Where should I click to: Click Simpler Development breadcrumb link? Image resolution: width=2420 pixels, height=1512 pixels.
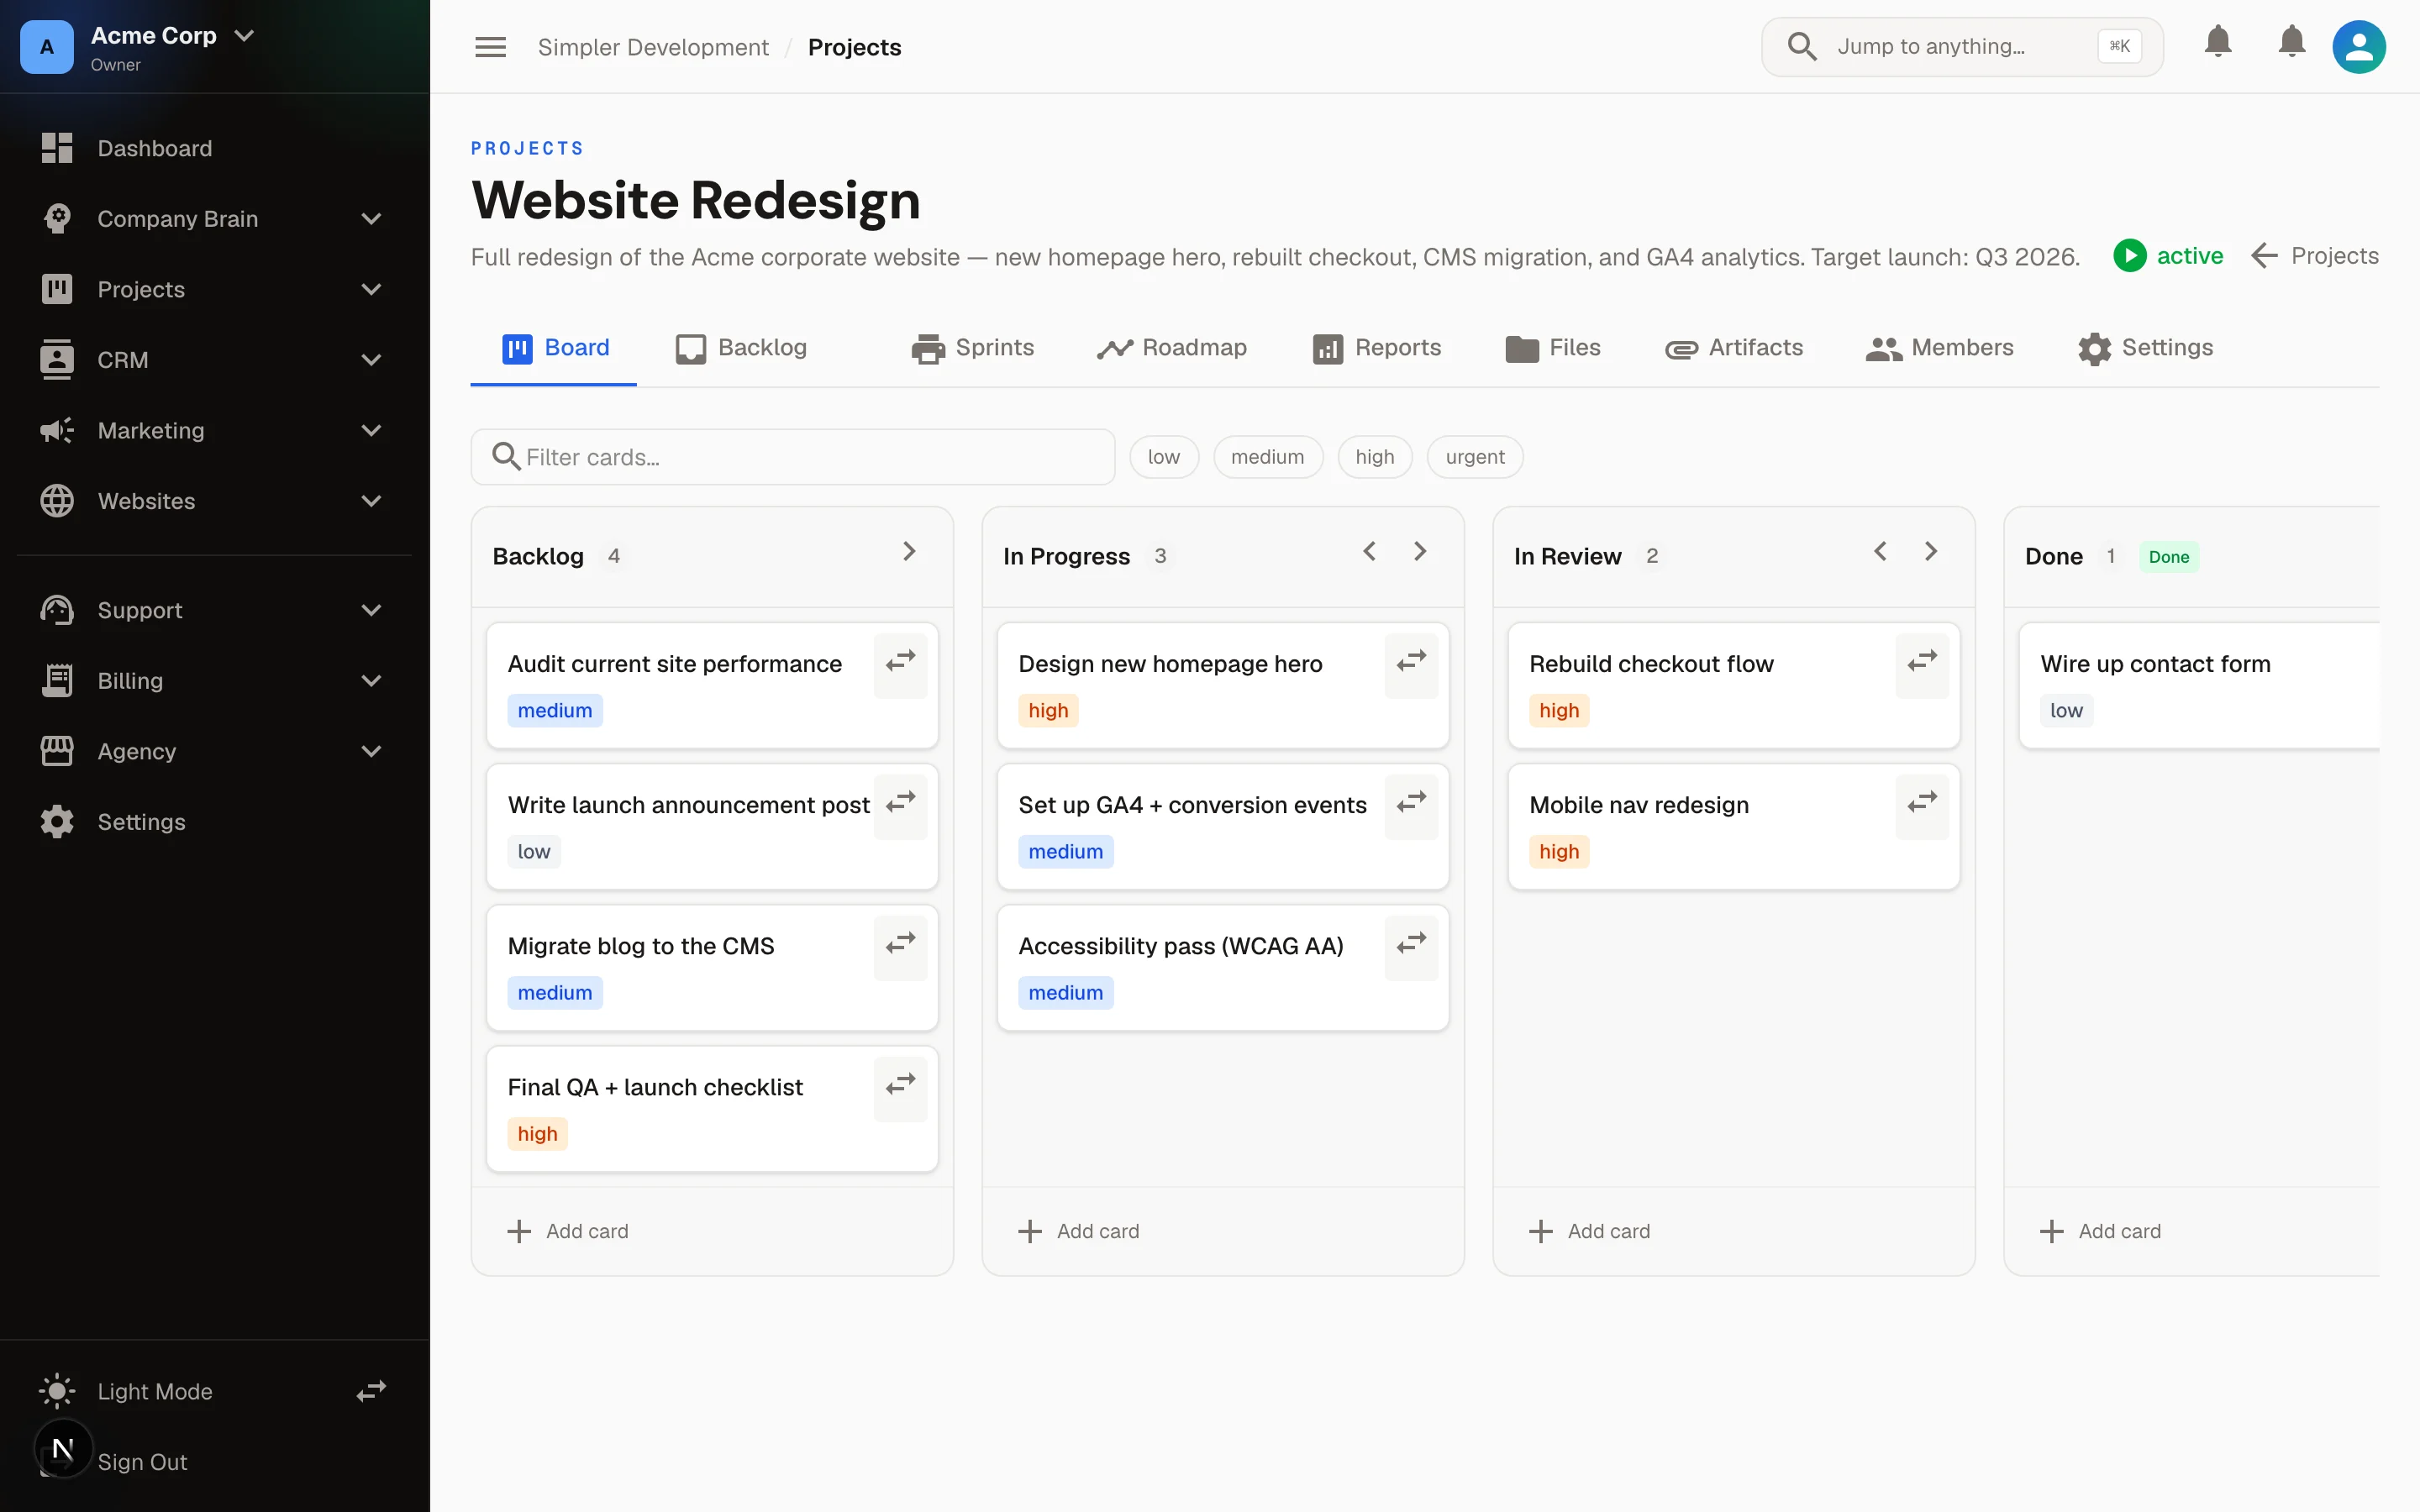[x=653, y=47]
